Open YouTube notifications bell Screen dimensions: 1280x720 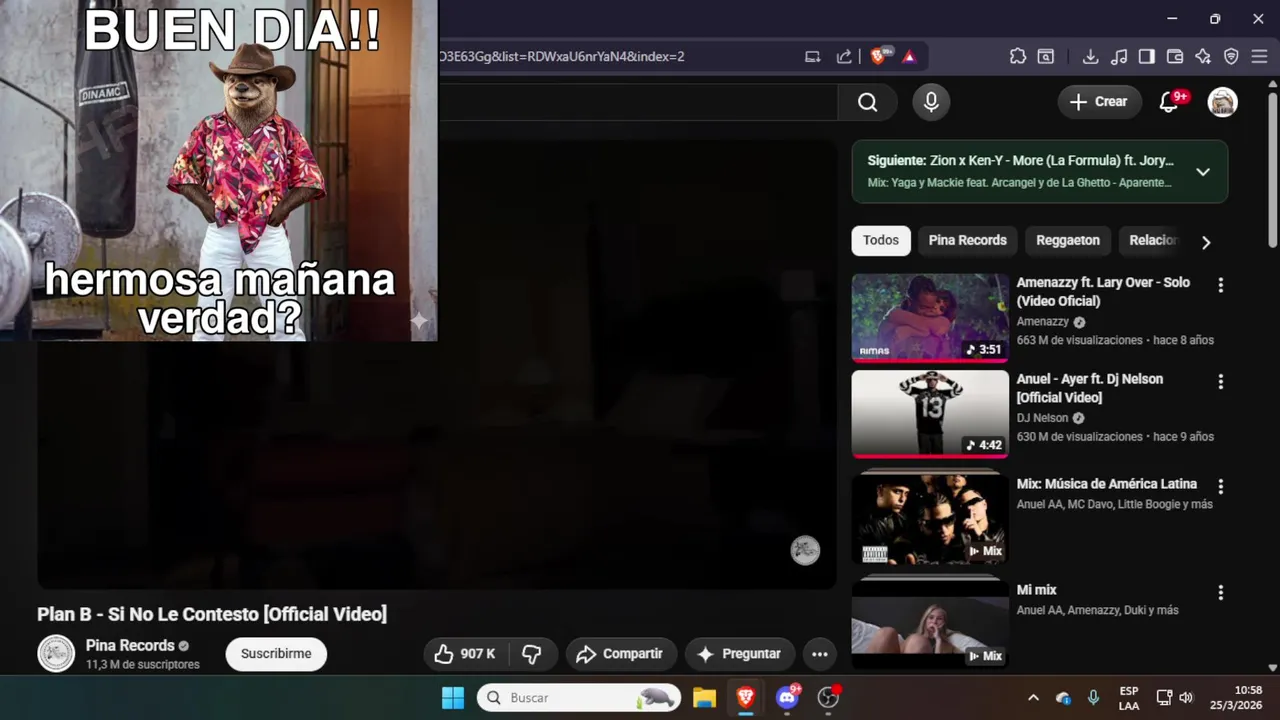click(1168, 102)
